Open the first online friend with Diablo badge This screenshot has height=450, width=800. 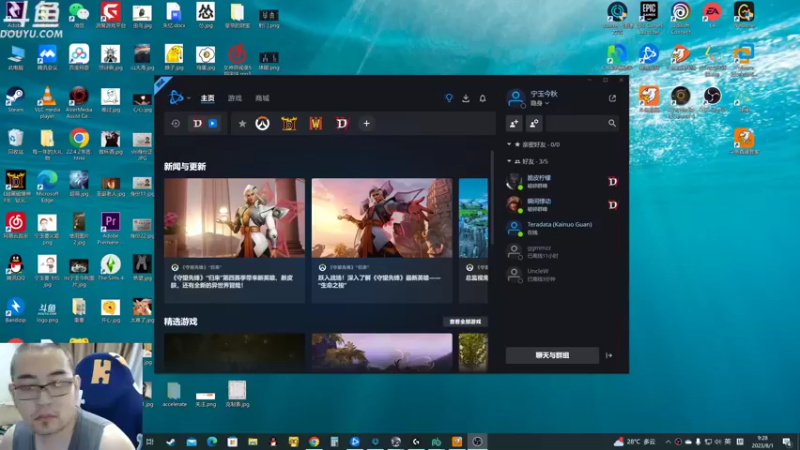(562, 182)
